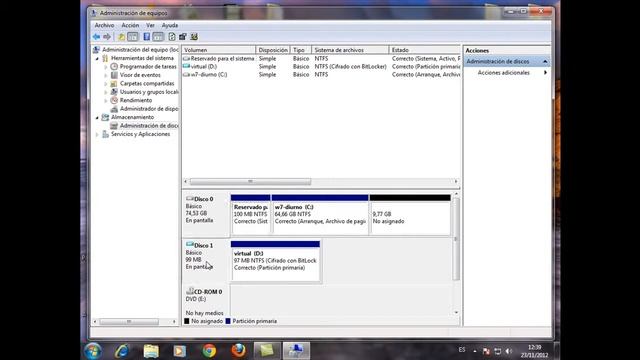
Task: Click the Disco 0 label
Action: tap(203, 199)
